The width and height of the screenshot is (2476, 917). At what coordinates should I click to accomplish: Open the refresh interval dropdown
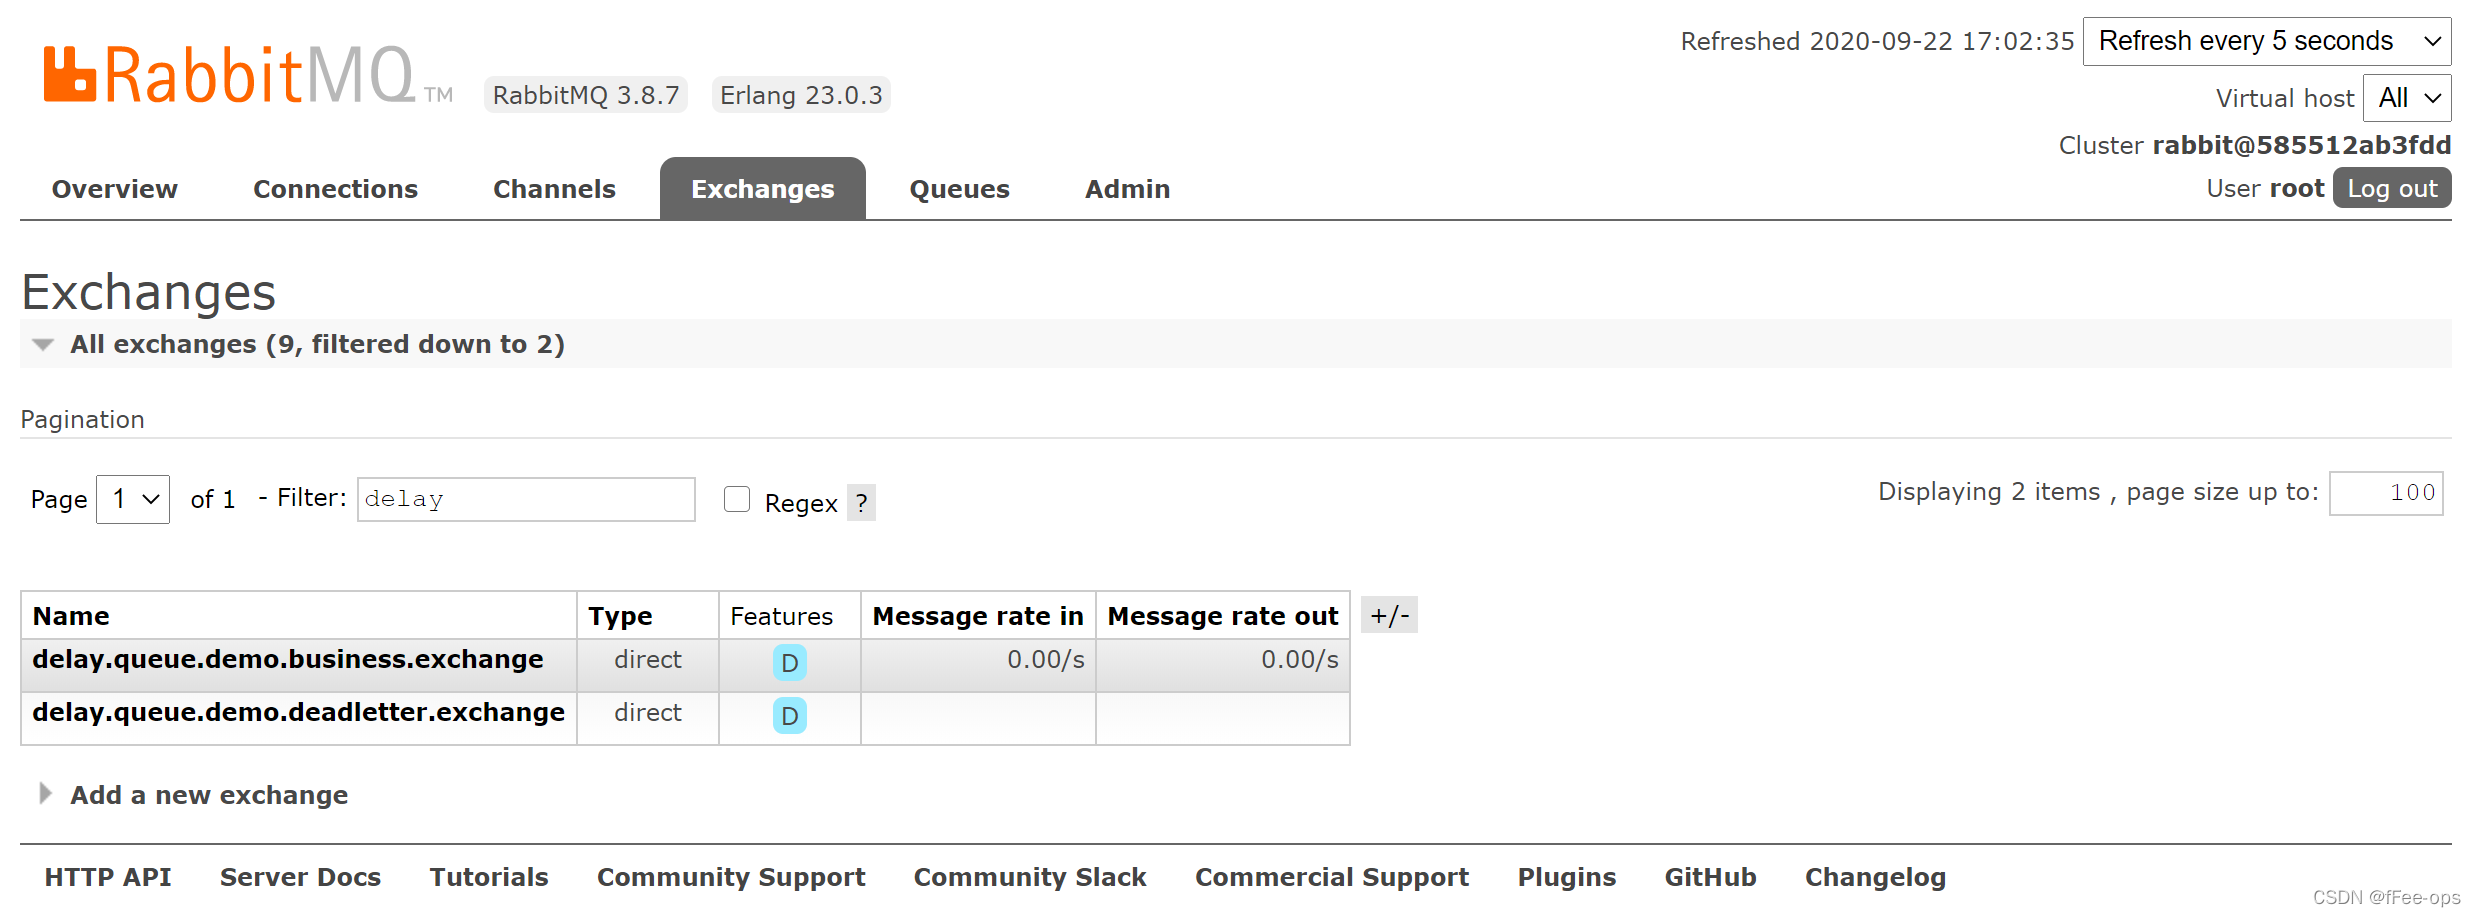click(x=2267, y=41)
